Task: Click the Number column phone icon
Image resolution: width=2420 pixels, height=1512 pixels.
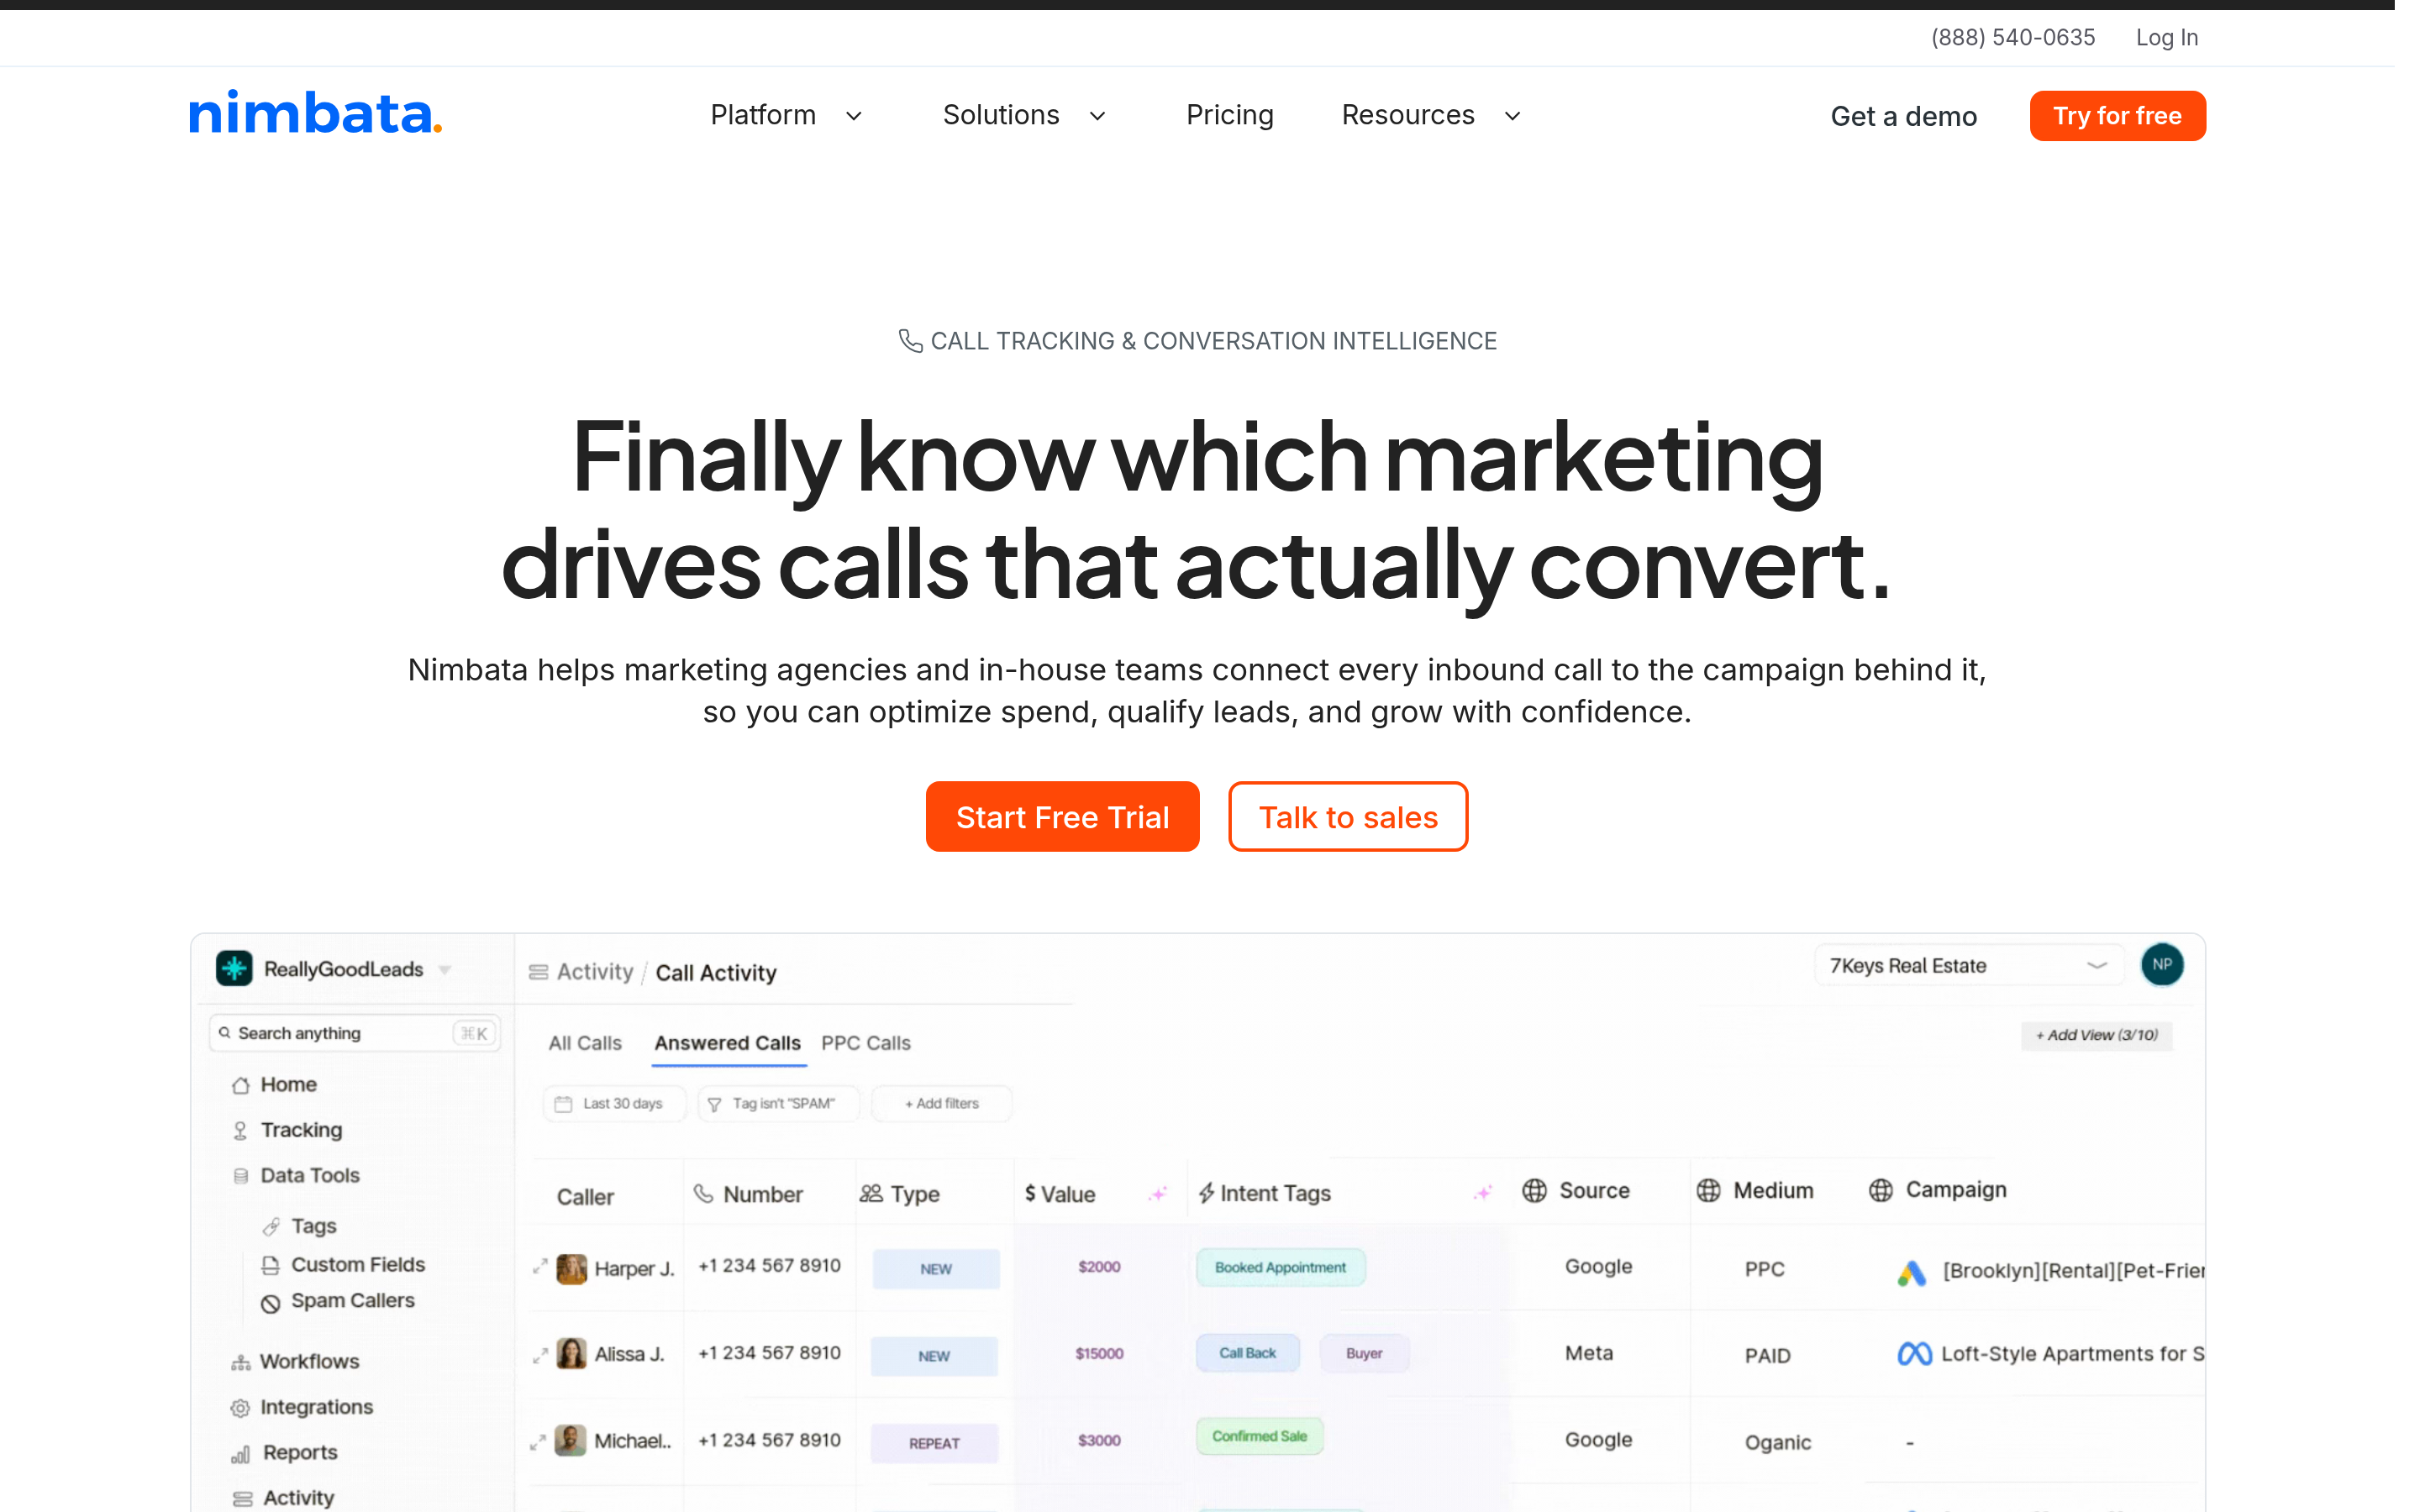Action: (704, 1193)
